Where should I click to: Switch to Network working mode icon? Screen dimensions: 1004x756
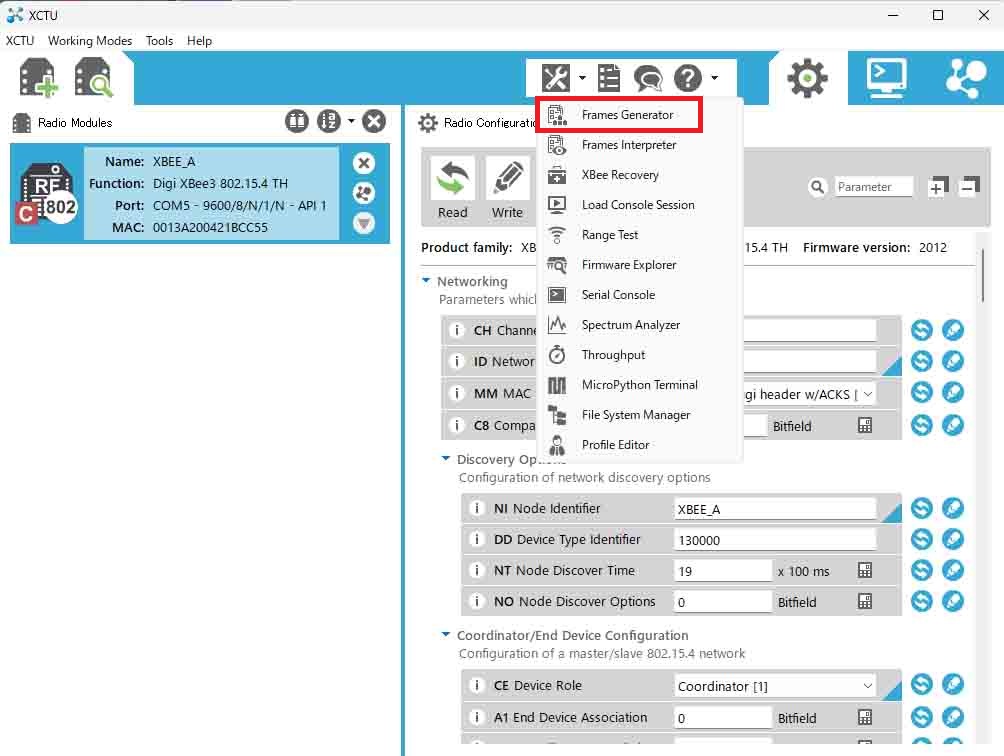[966, 77]
